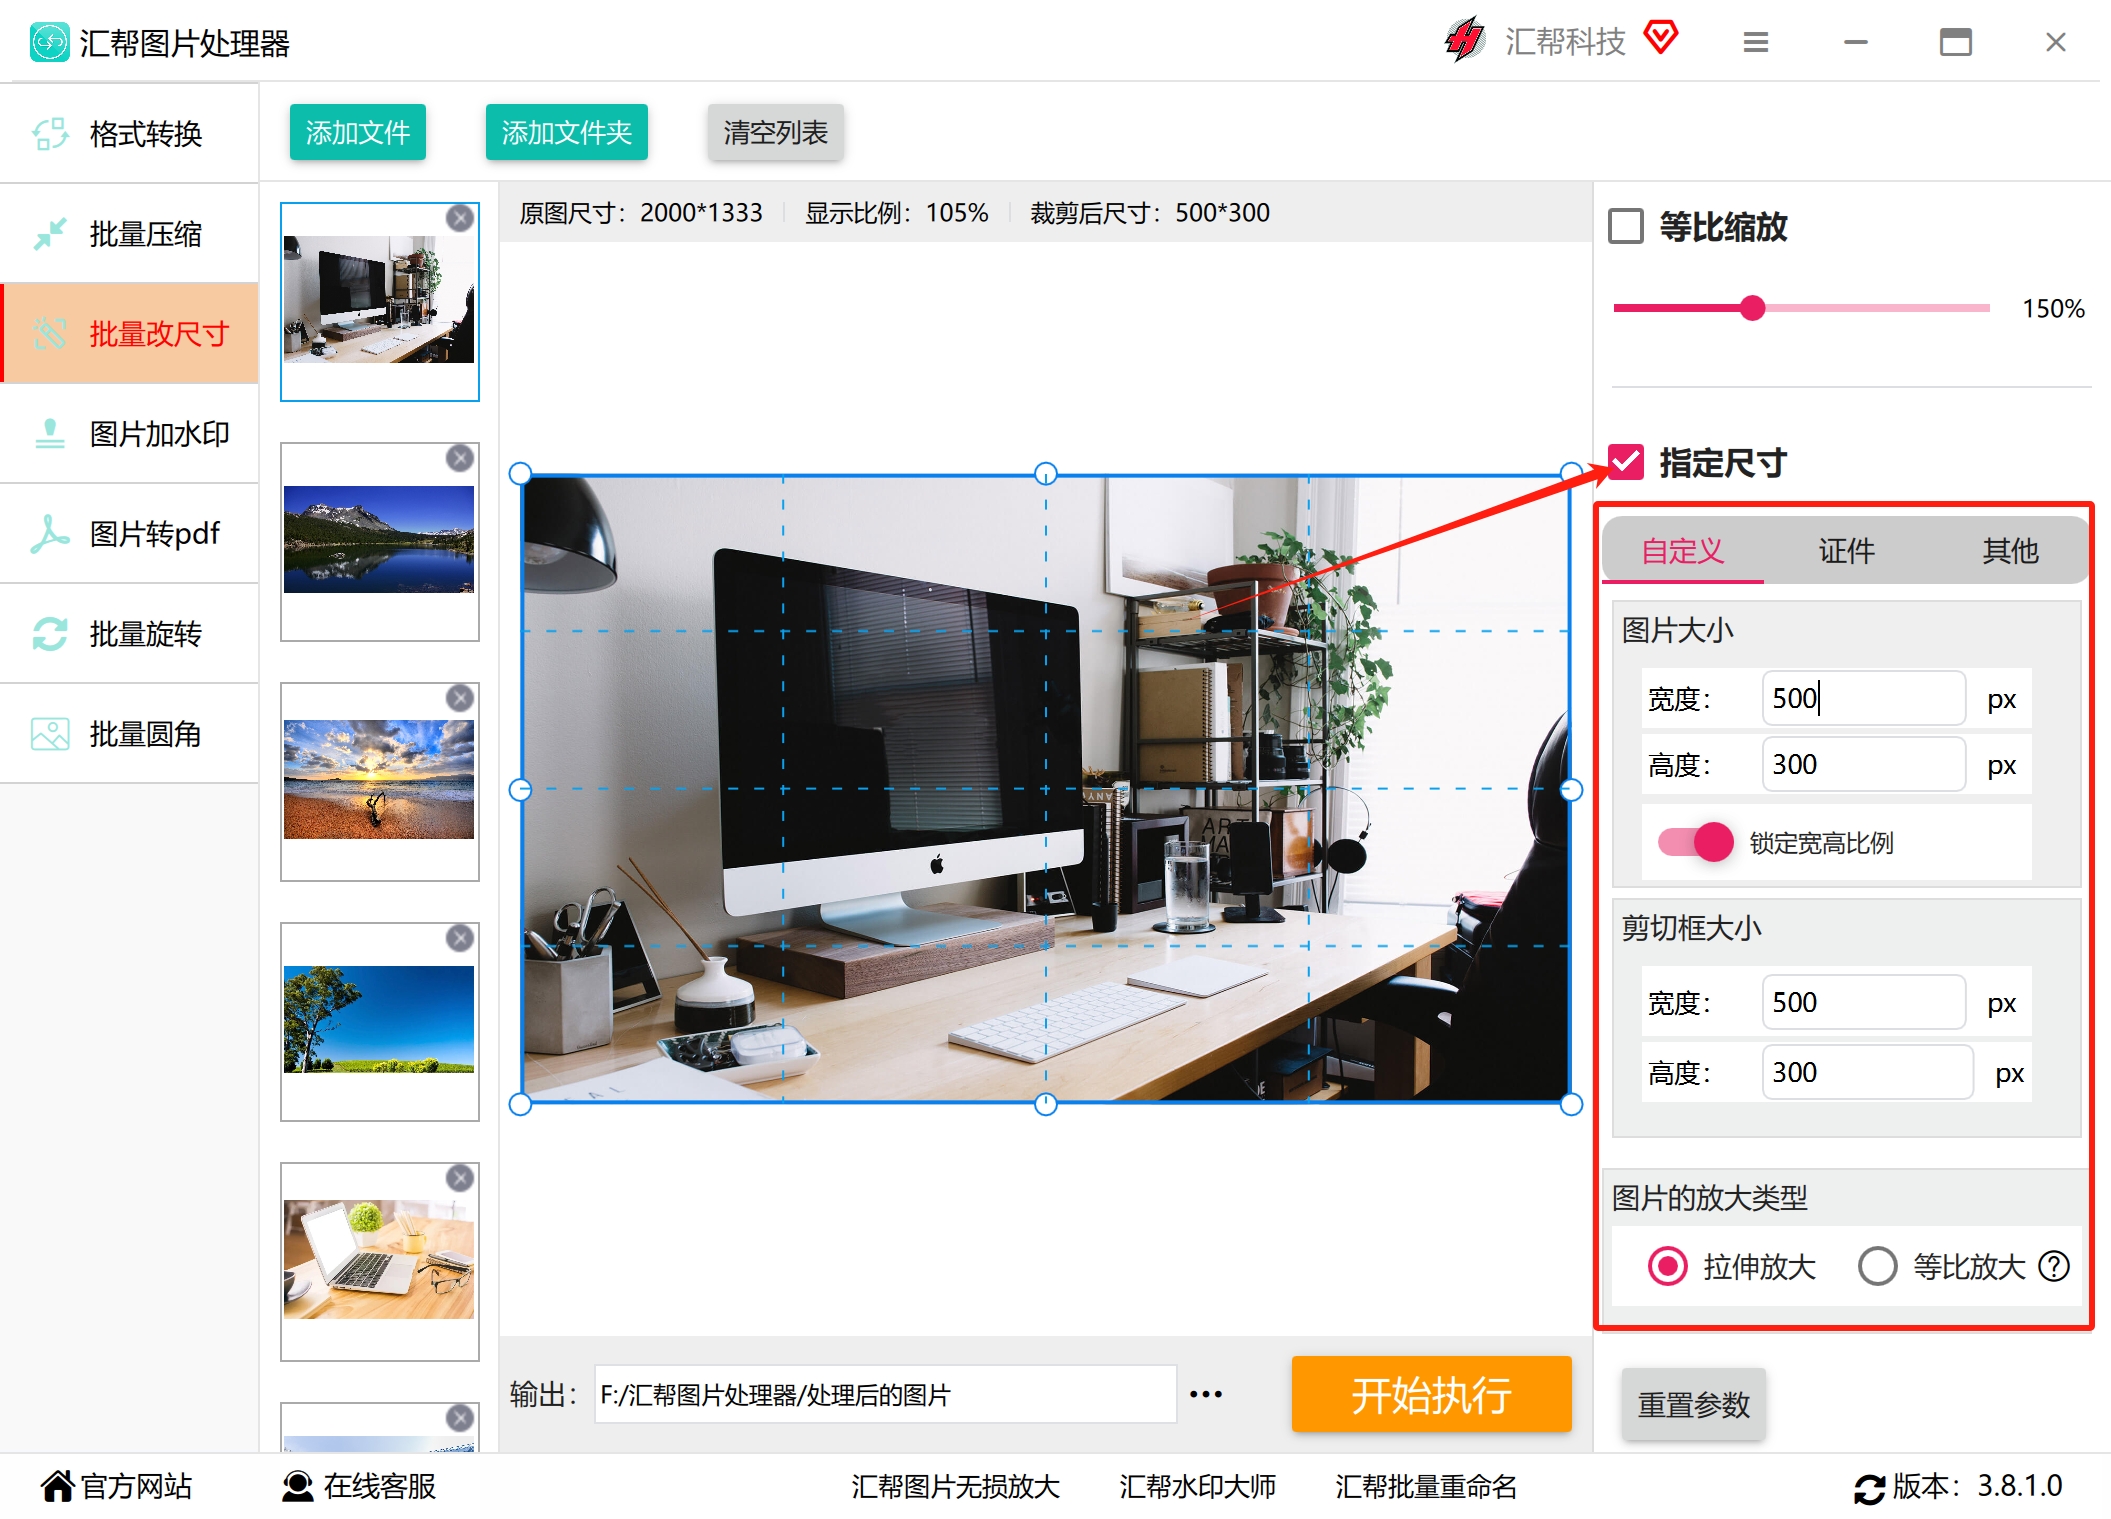Click the 图片大小 宽度 input field
This screenshot has height=1519, width=2111.
pyautogui.click(x=1863, y=698)
